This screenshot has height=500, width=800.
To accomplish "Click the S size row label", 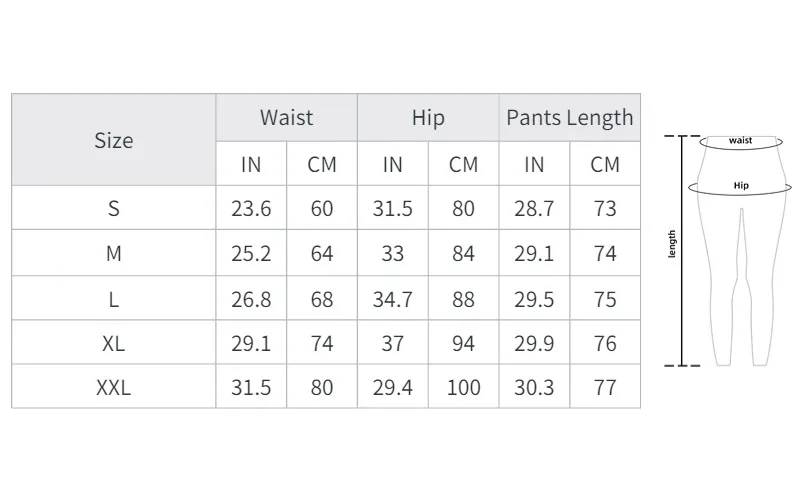I will 114,208.
